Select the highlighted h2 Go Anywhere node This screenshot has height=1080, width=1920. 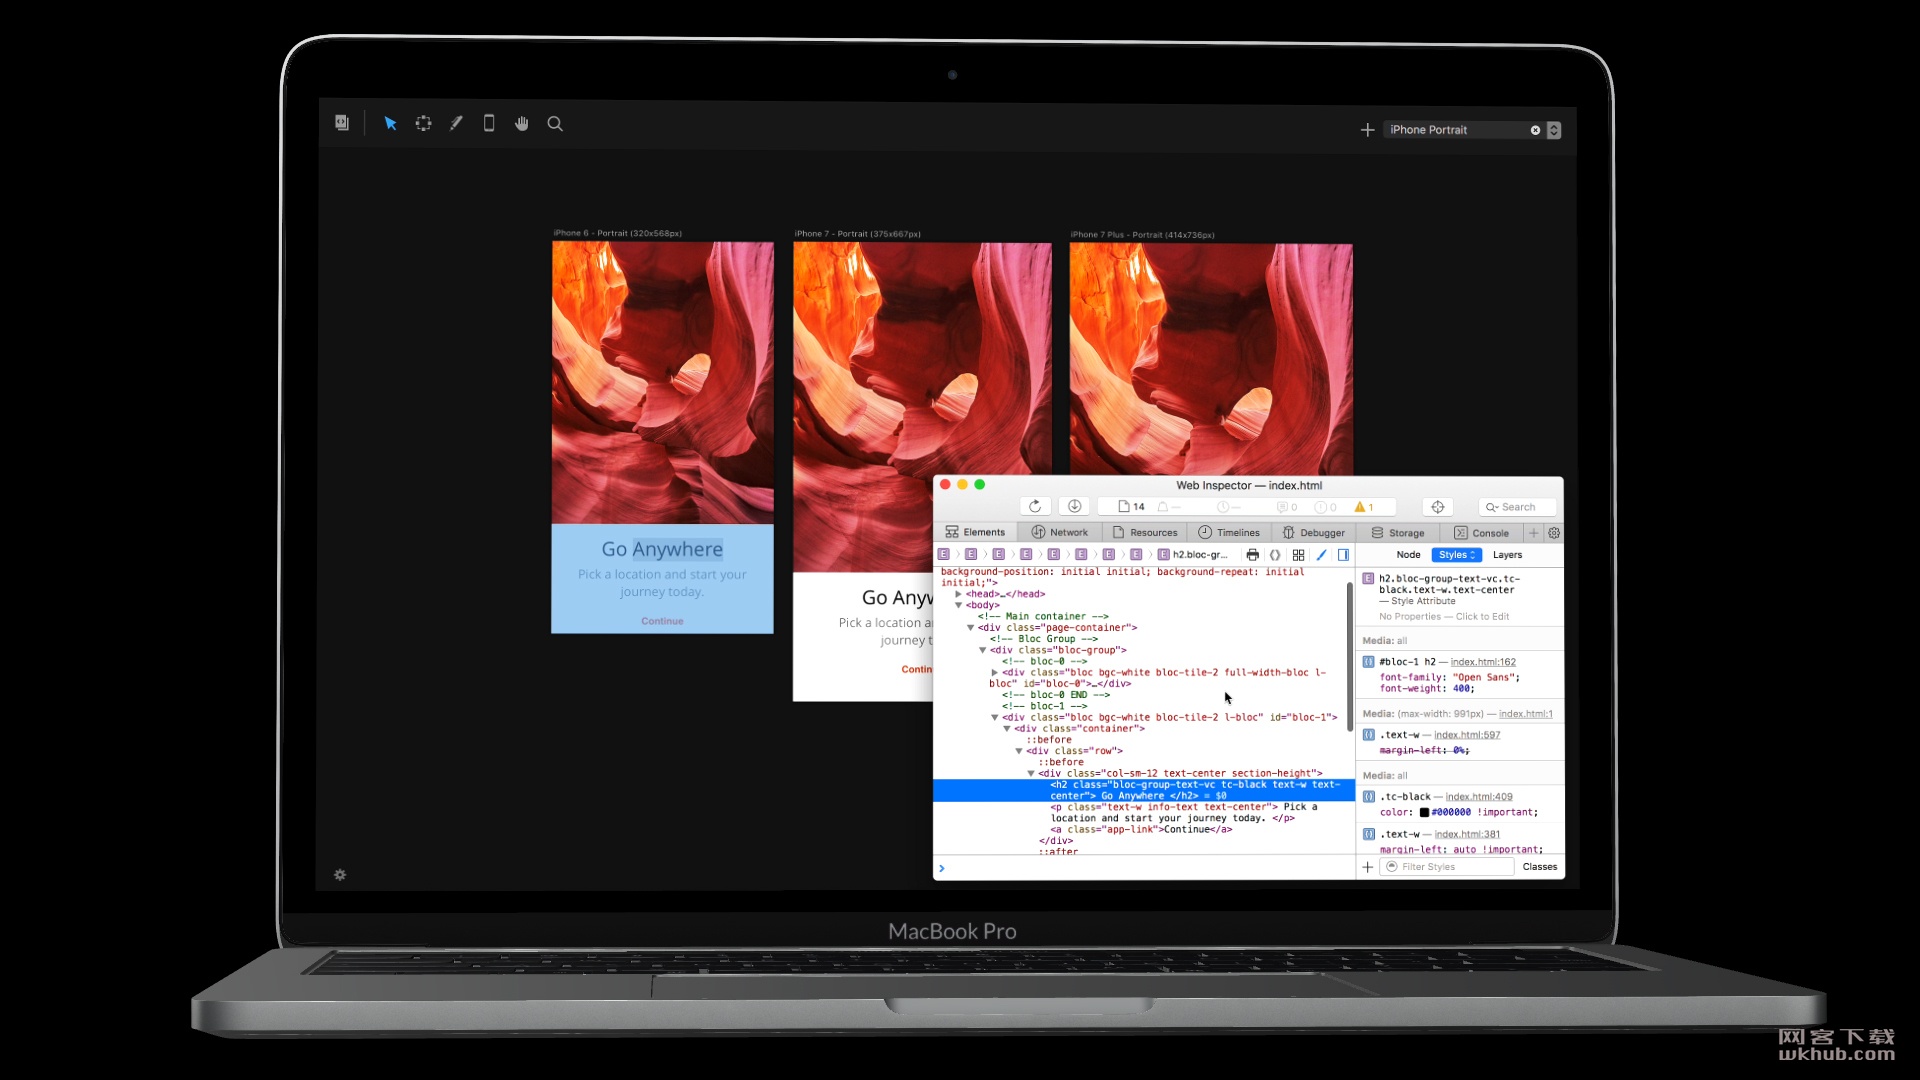pos(1144,790)
